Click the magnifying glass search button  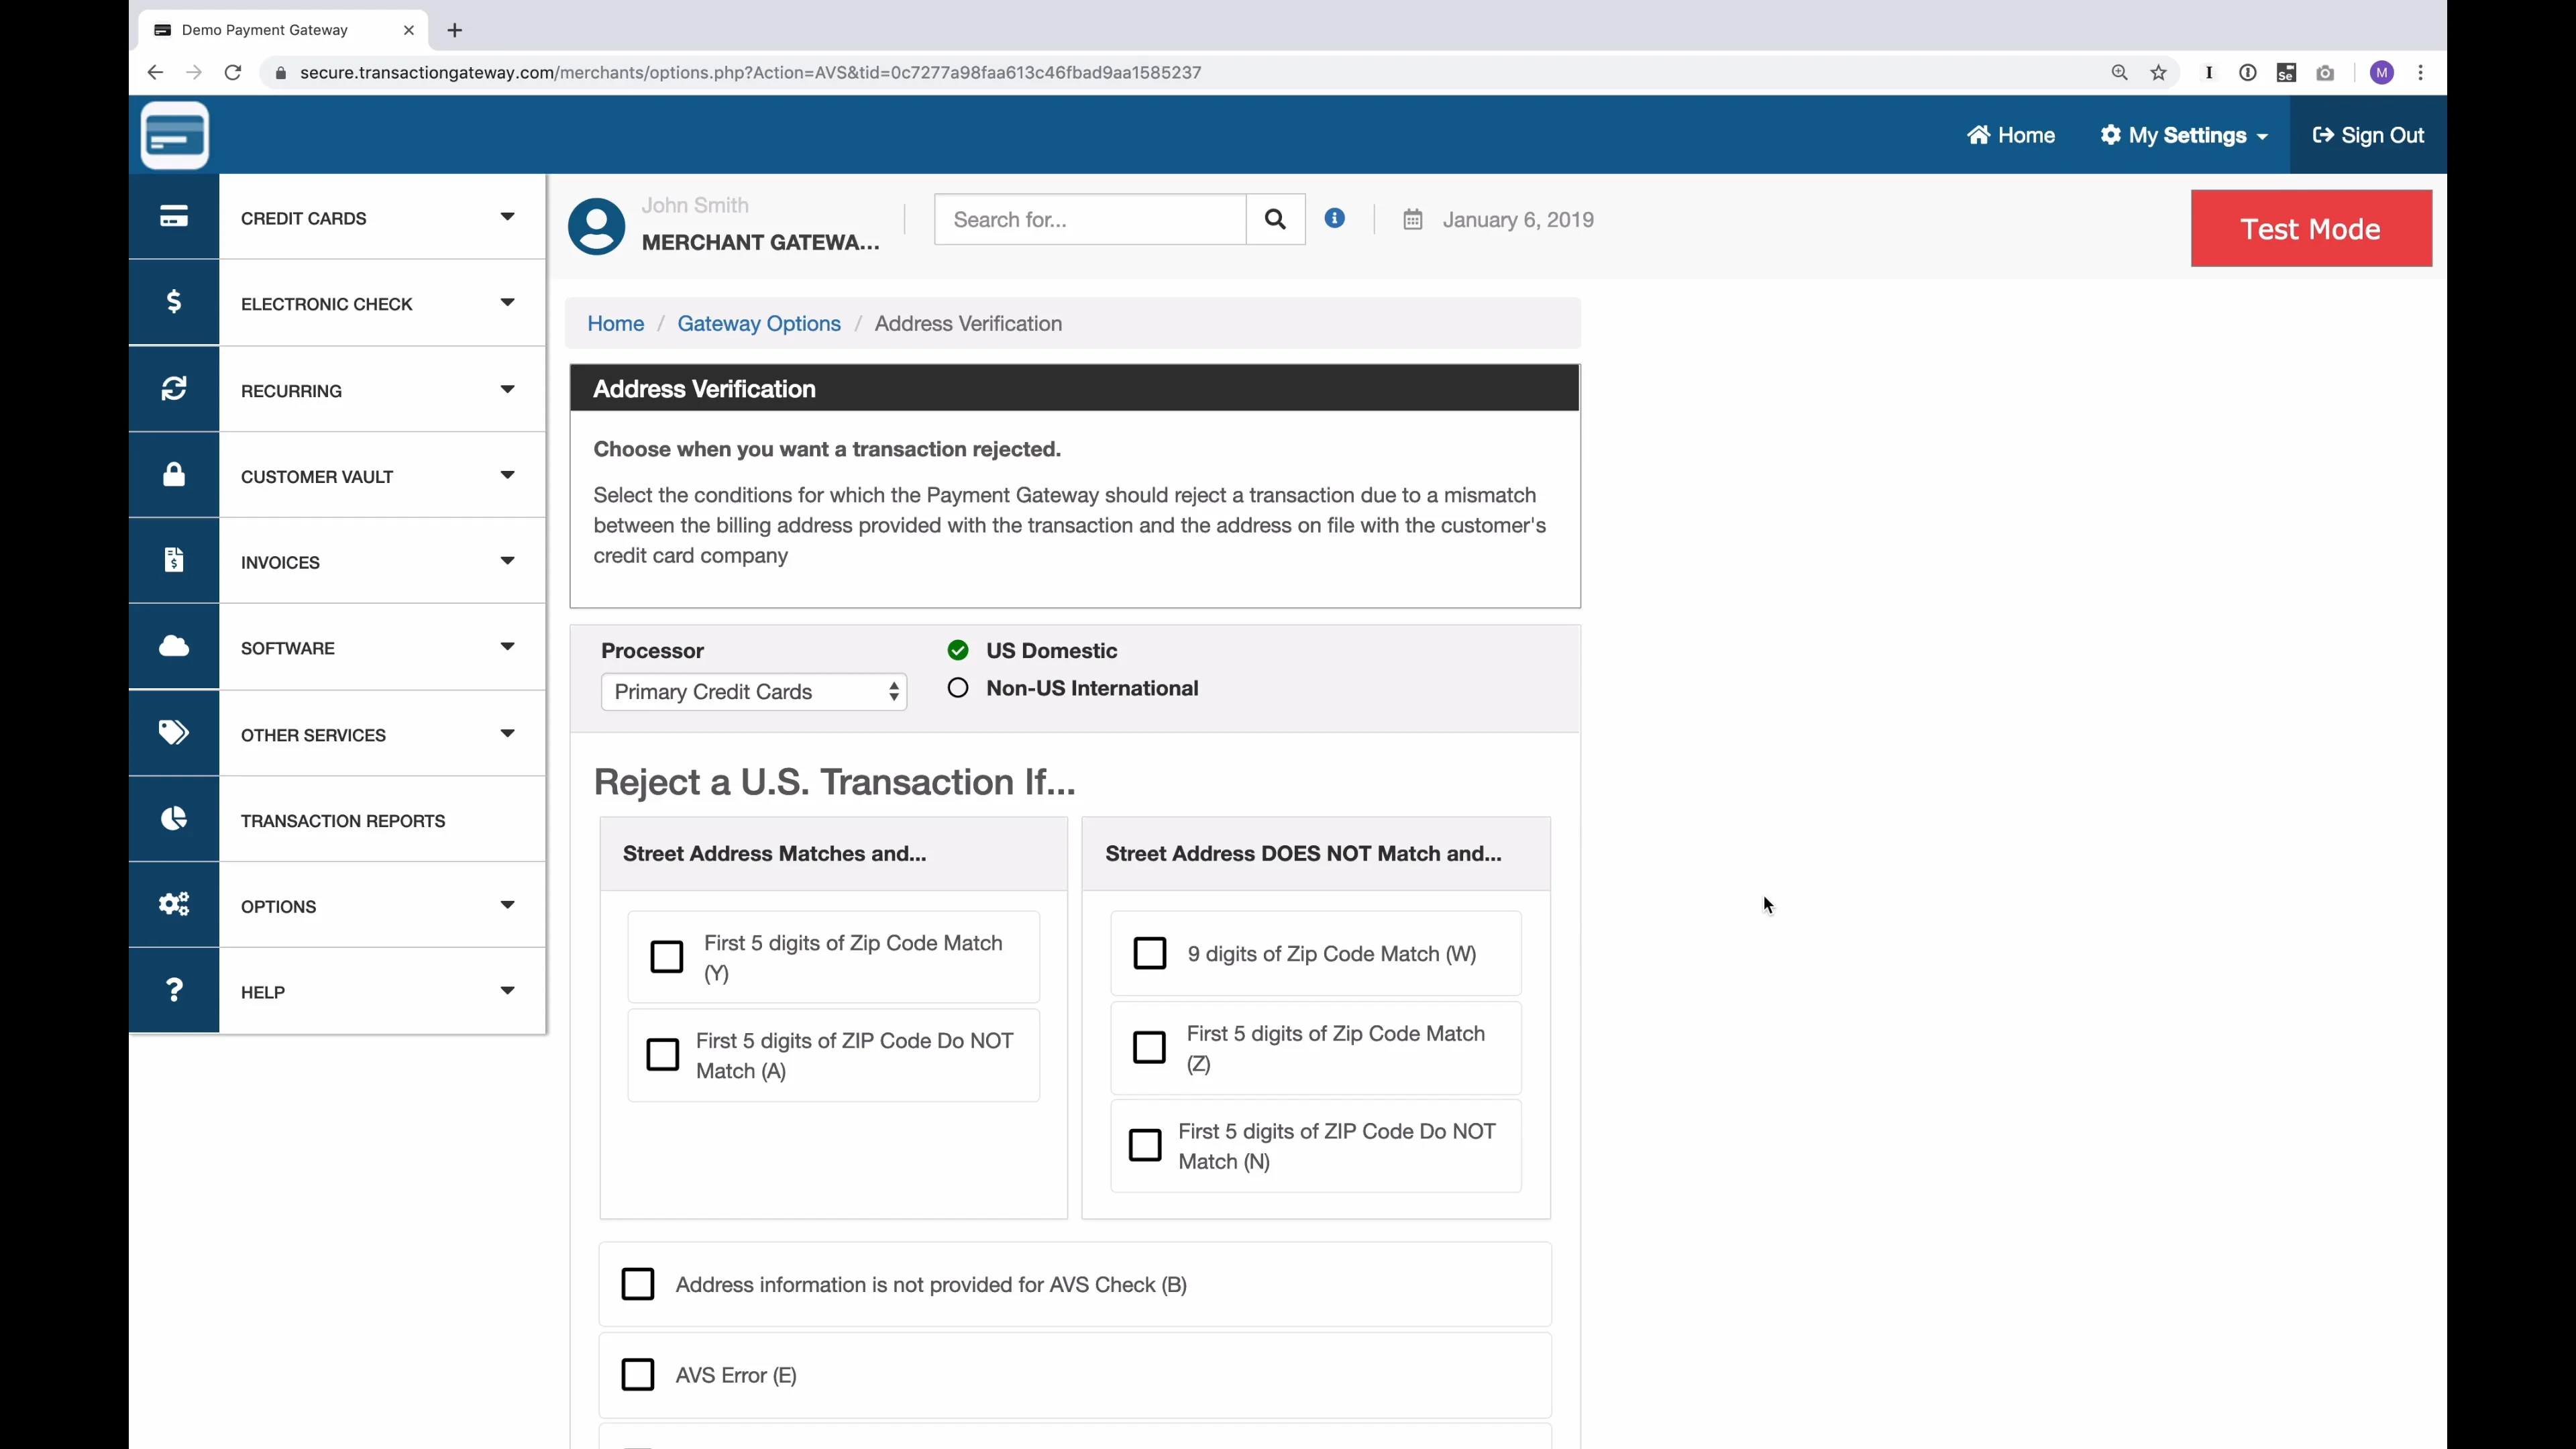[1274, 220]
